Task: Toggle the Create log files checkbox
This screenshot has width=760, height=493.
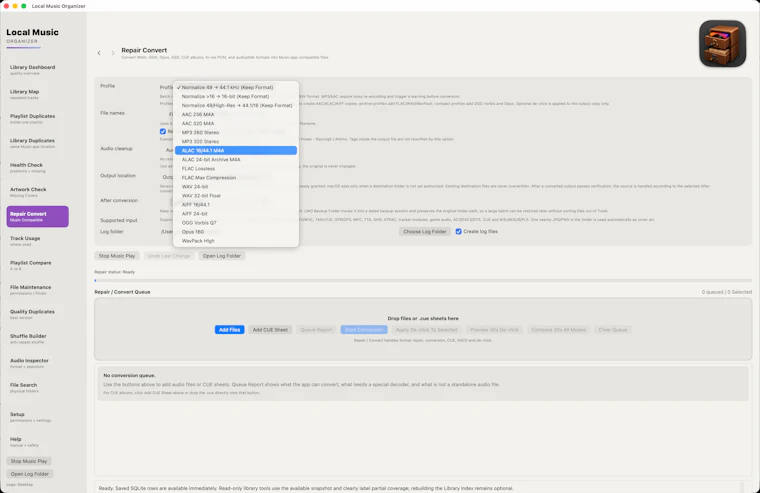Action: pos(459,232)
